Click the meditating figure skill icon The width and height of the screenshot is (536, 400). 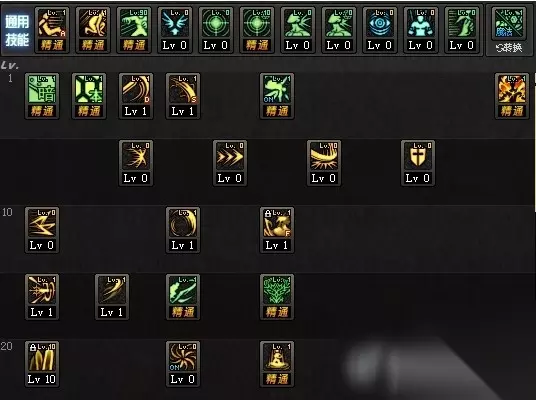tap(277, 364)
